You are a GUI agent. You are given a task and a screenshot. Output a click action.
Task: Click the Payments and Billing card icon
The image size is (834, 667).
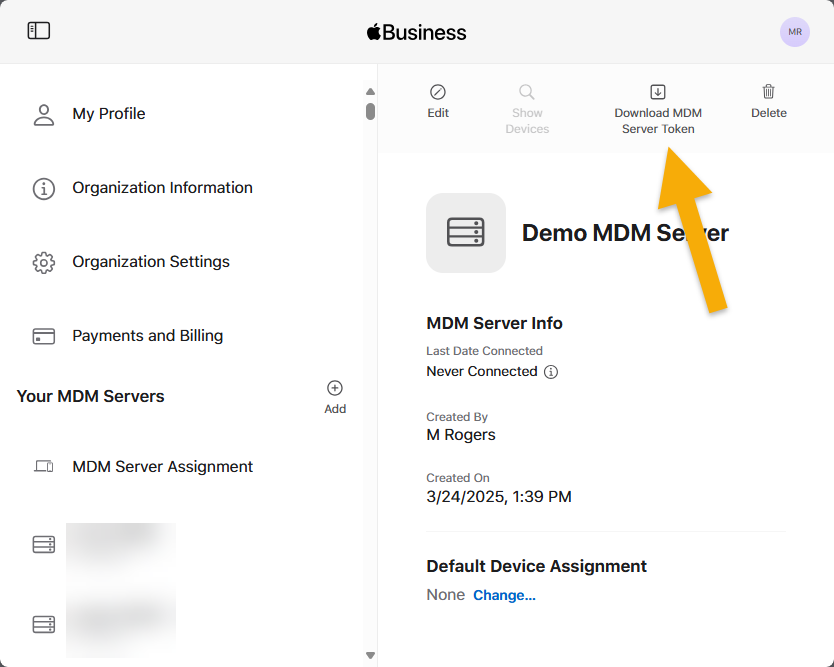coord(44,336)
